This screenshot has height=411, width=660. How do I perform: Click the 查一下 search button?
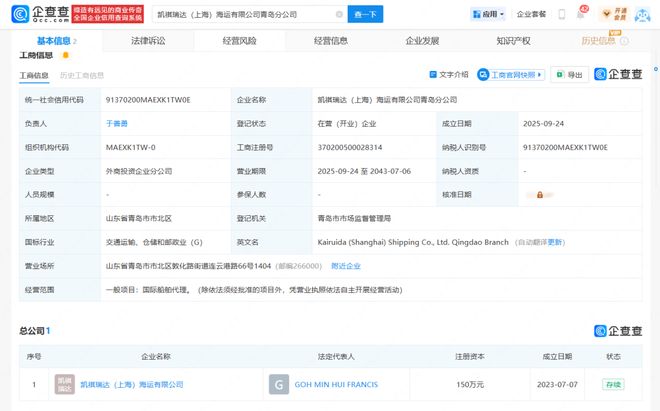tap(365, 14)
